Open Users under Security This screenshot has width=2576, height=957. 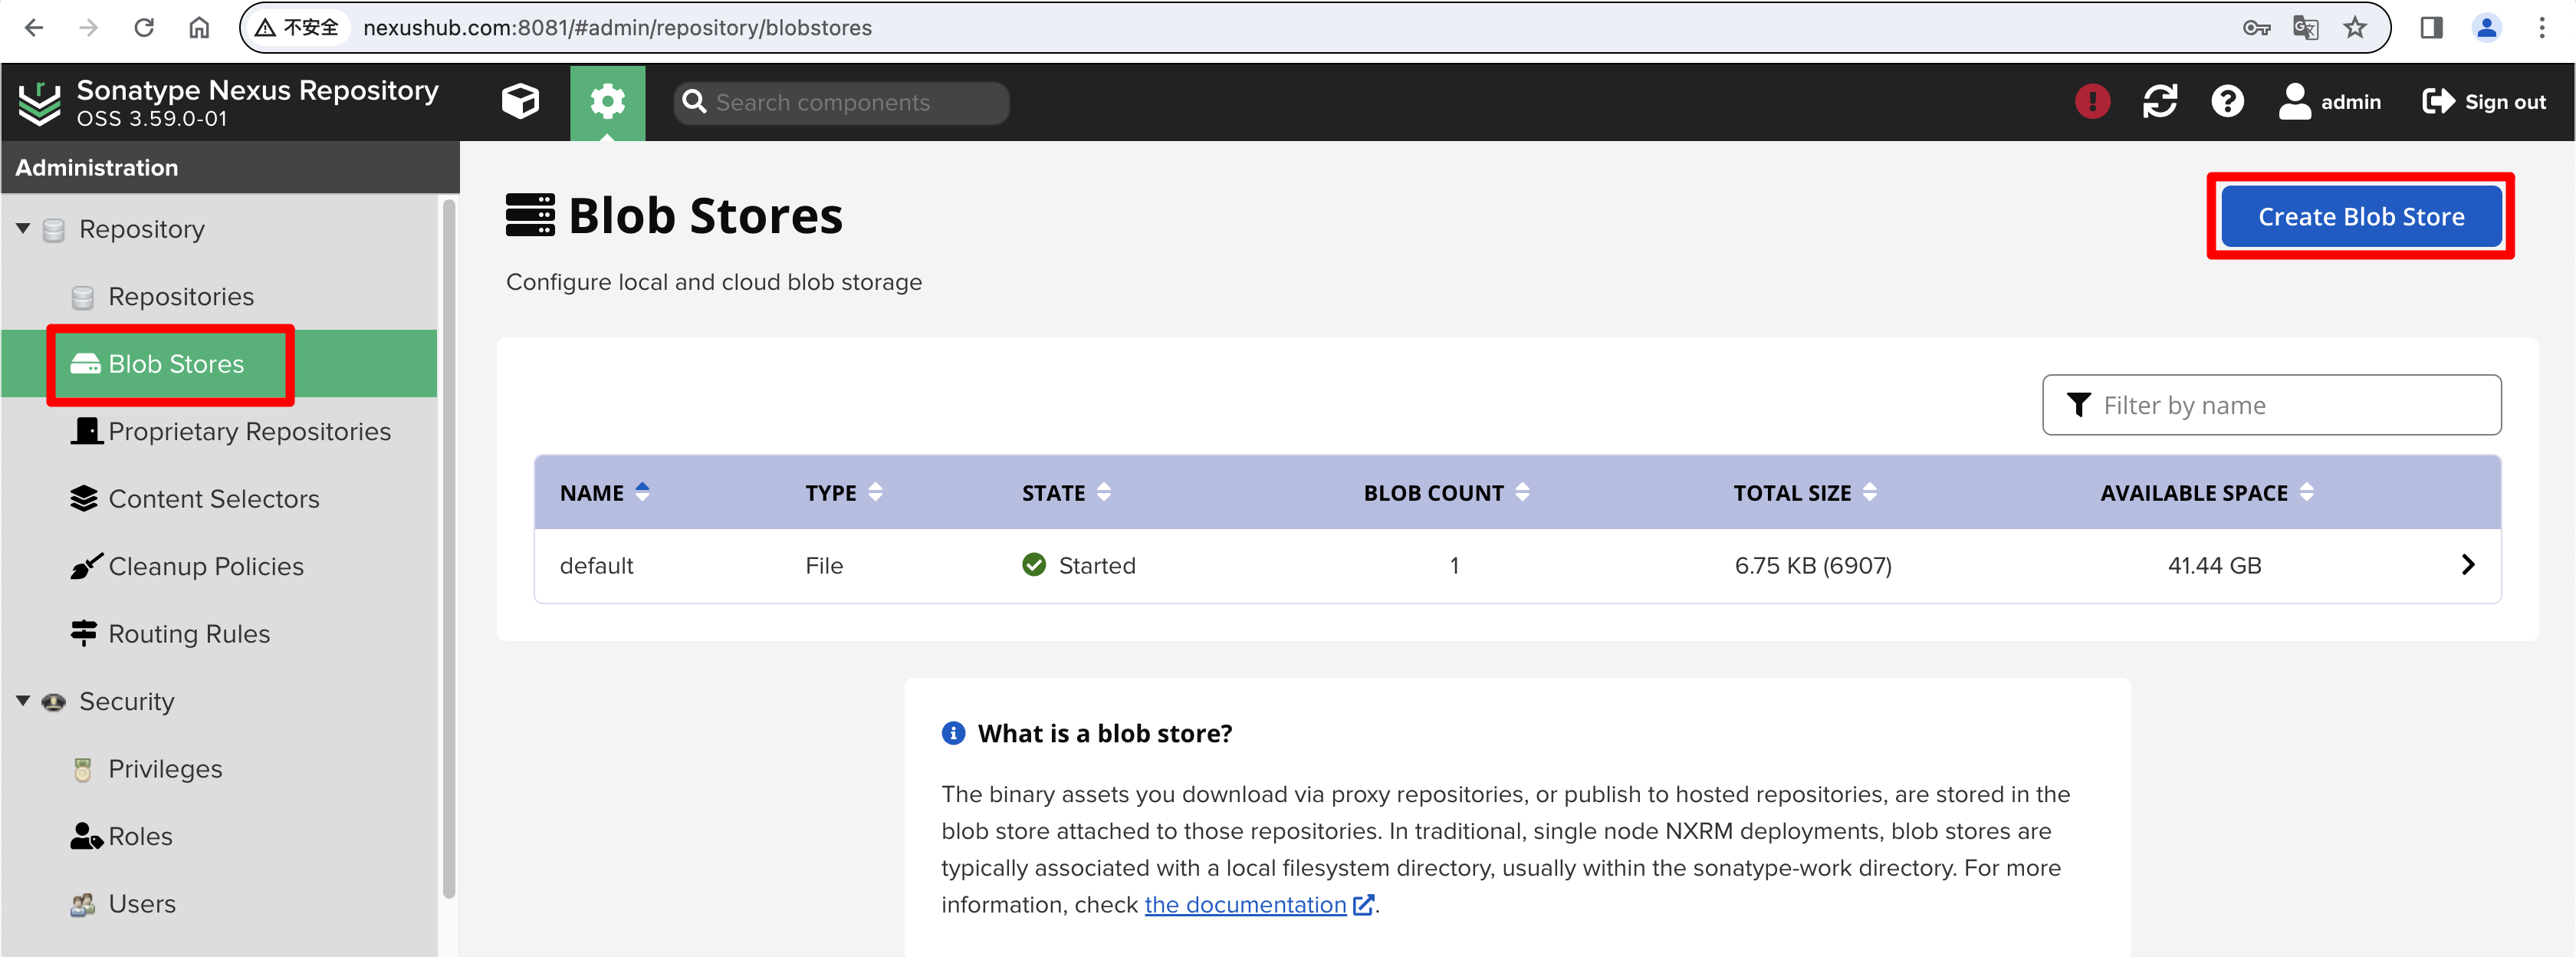pos(141,904)
